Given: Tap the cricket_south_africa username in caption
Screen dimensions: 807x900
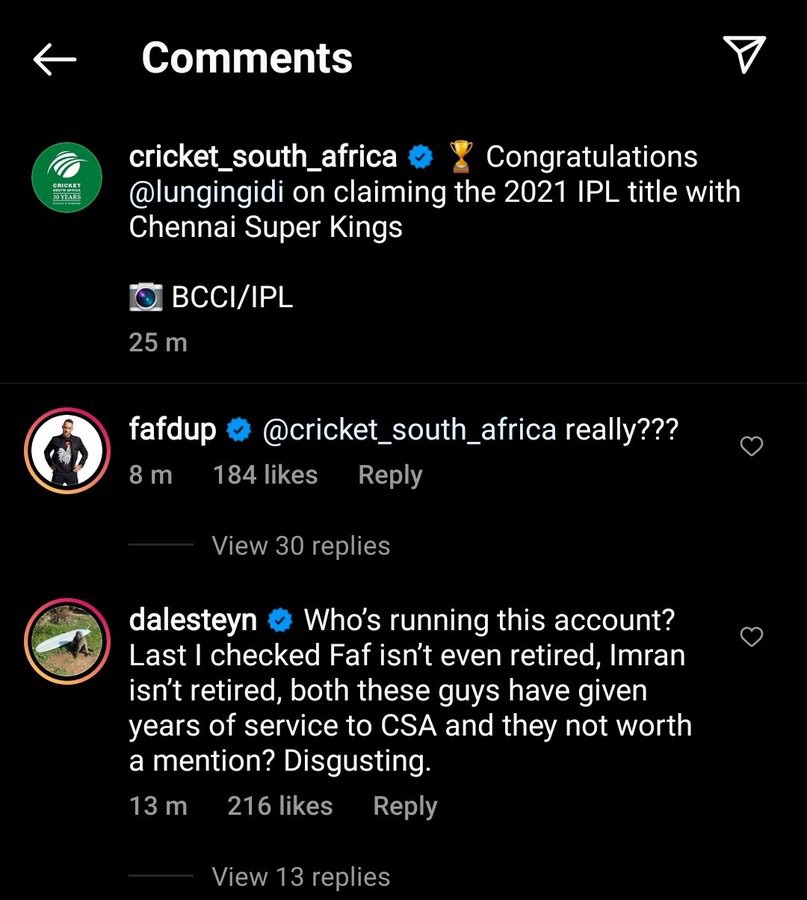Looking at the screenshot, I should click(263, 157).
